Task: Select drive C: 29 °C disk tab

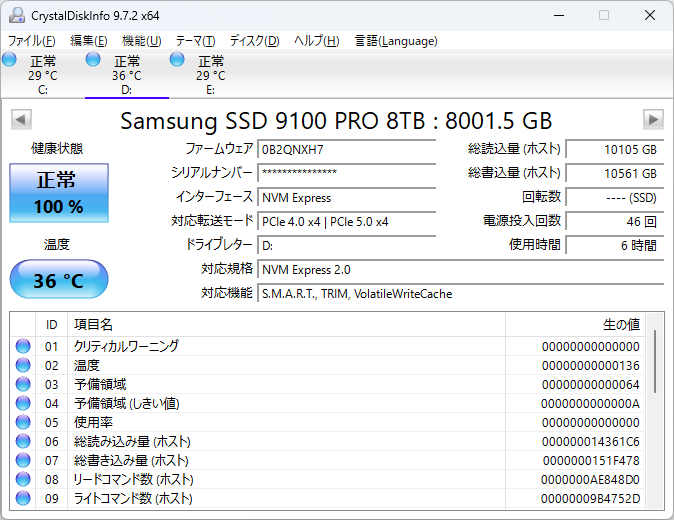Action: tap(43, 75)
